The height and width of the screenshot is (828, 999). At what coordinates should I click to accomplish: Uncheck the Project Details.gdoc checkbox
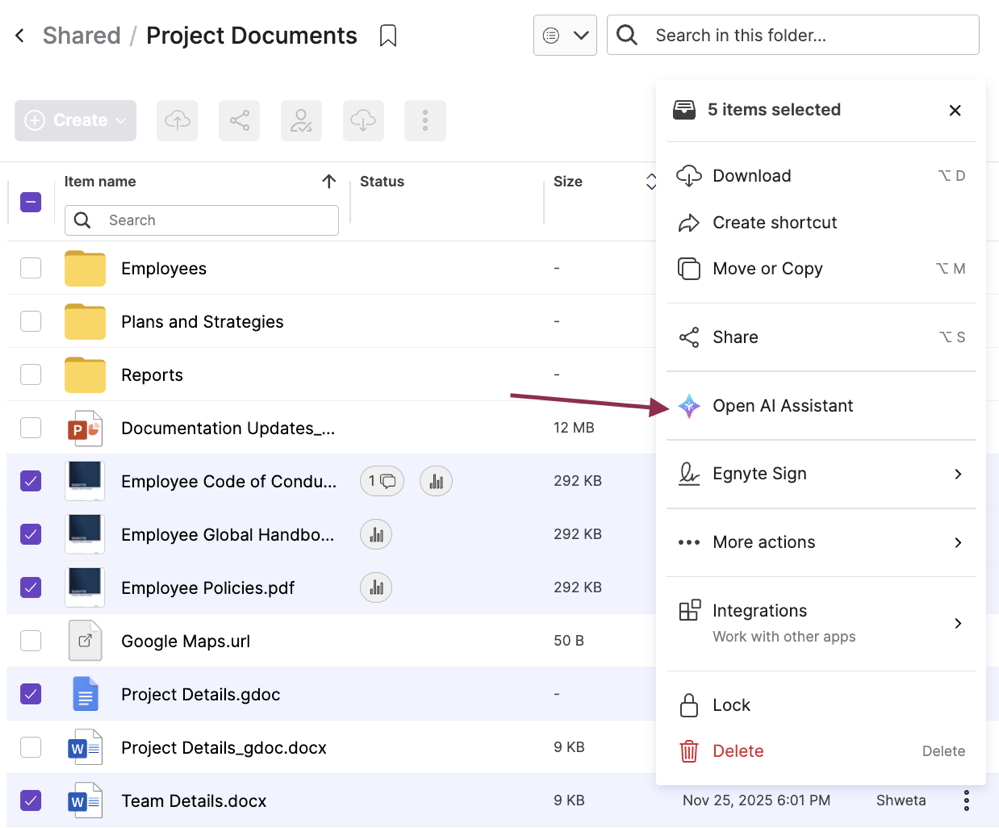(x=31, y=694)
